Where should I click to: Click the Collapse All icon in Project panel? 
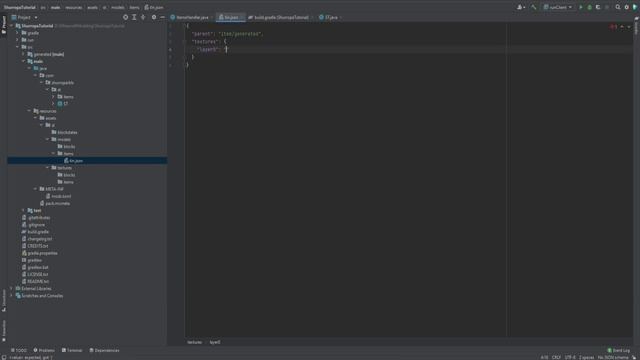pos(143,17)
